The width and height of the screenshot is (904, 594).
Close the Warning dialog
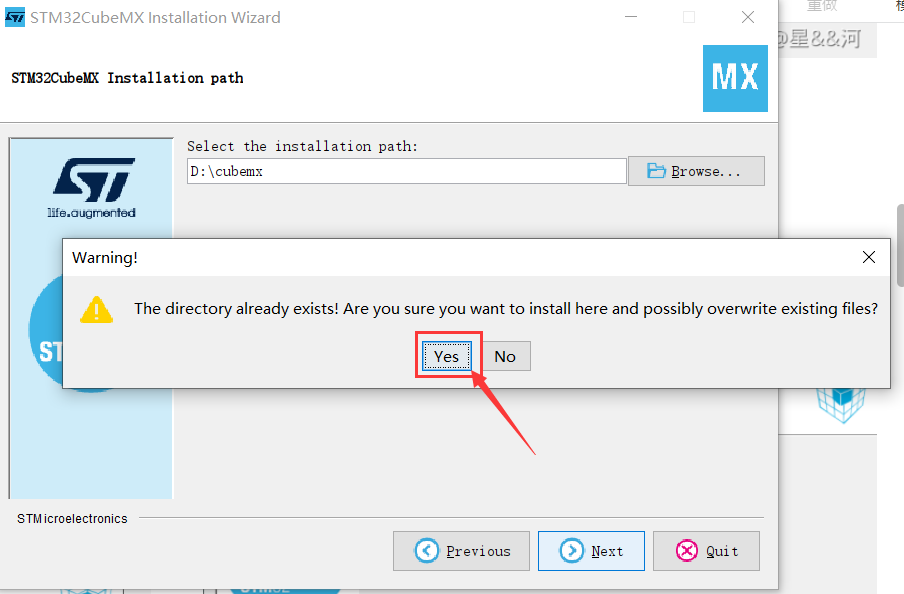click(869, 257)
